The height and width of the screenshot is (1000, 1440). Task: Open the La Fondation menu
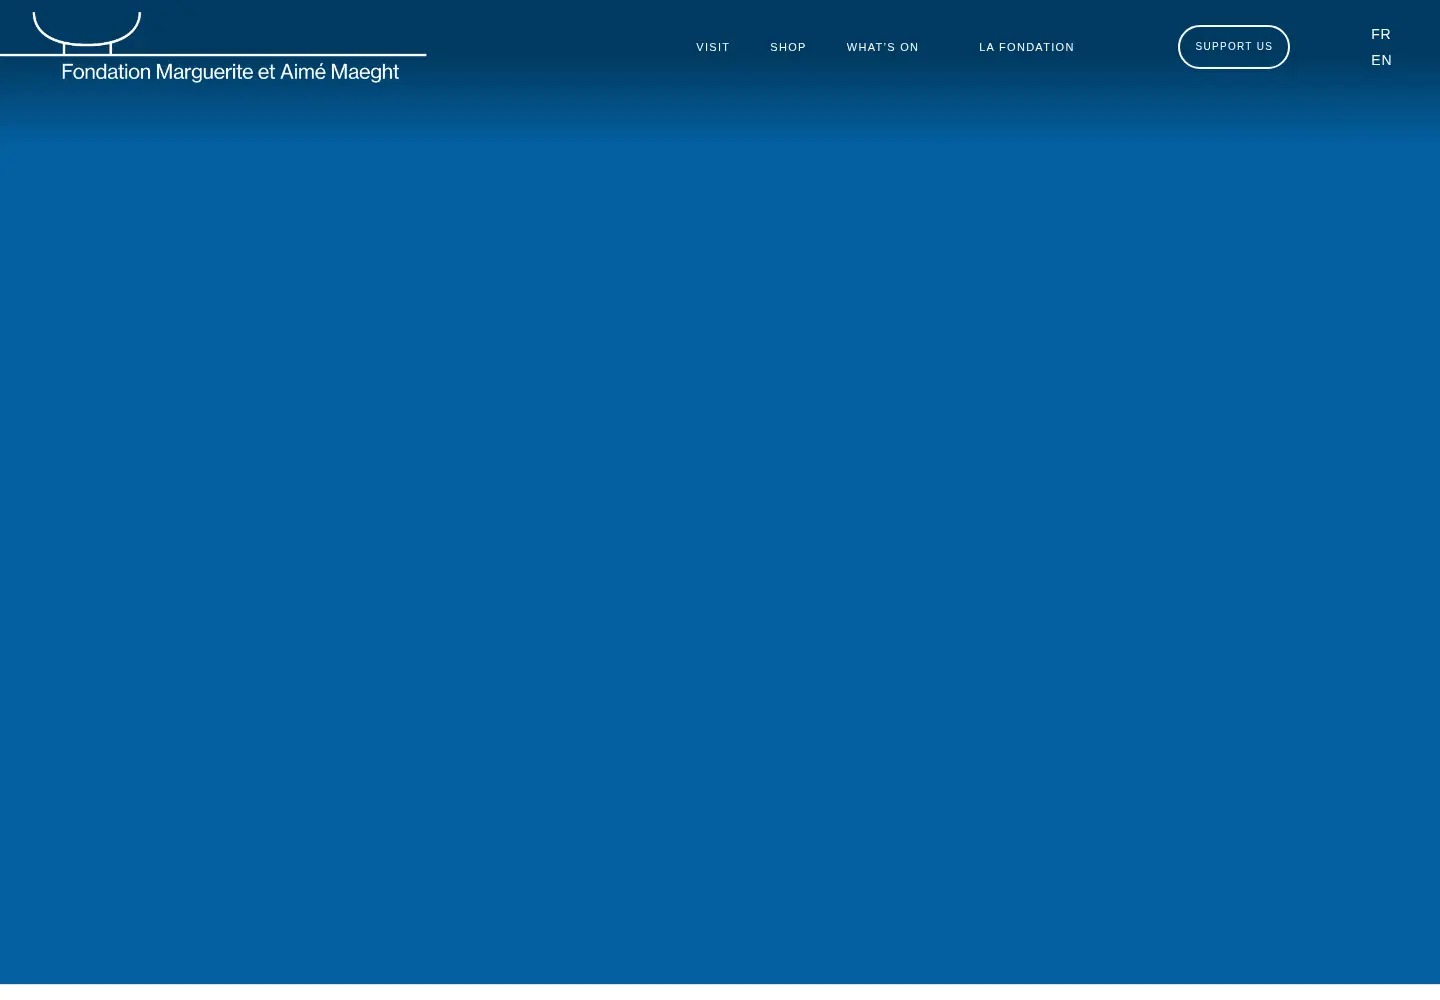coord(1026,47)
